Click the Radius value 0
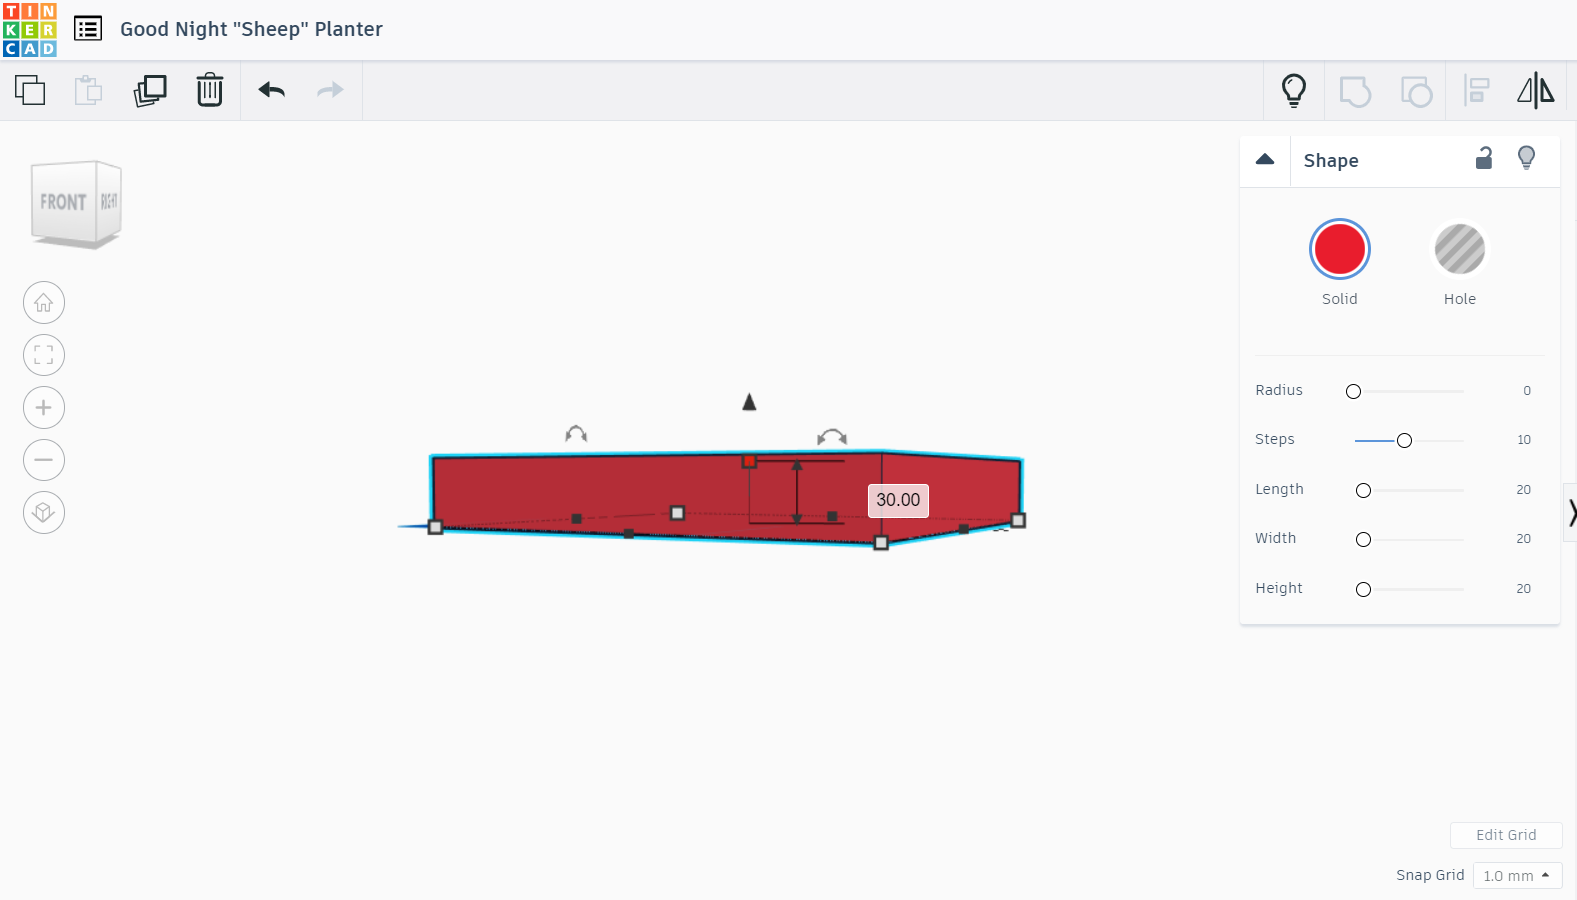Viewport: 1577px width, 900px height. [x=1527, y=391]
